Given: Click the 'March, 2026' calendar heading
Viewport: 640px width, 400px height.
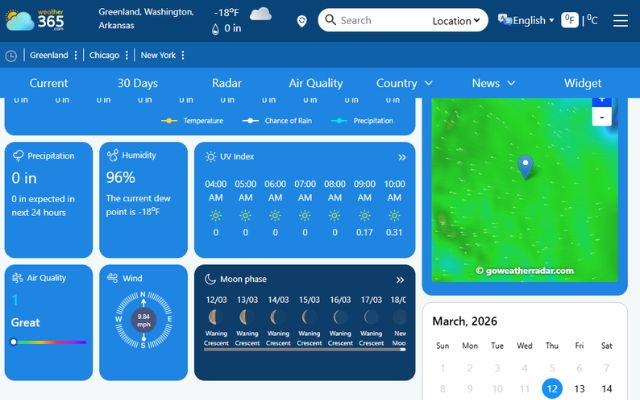Looking at the screenshot, I should [464, 321].
